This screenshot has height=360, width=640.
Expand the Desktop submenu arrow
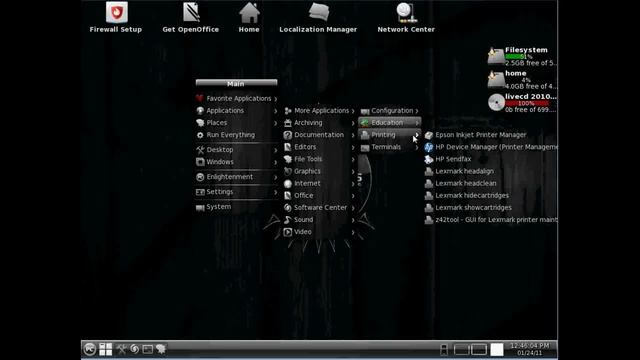(x=276, y=150)
